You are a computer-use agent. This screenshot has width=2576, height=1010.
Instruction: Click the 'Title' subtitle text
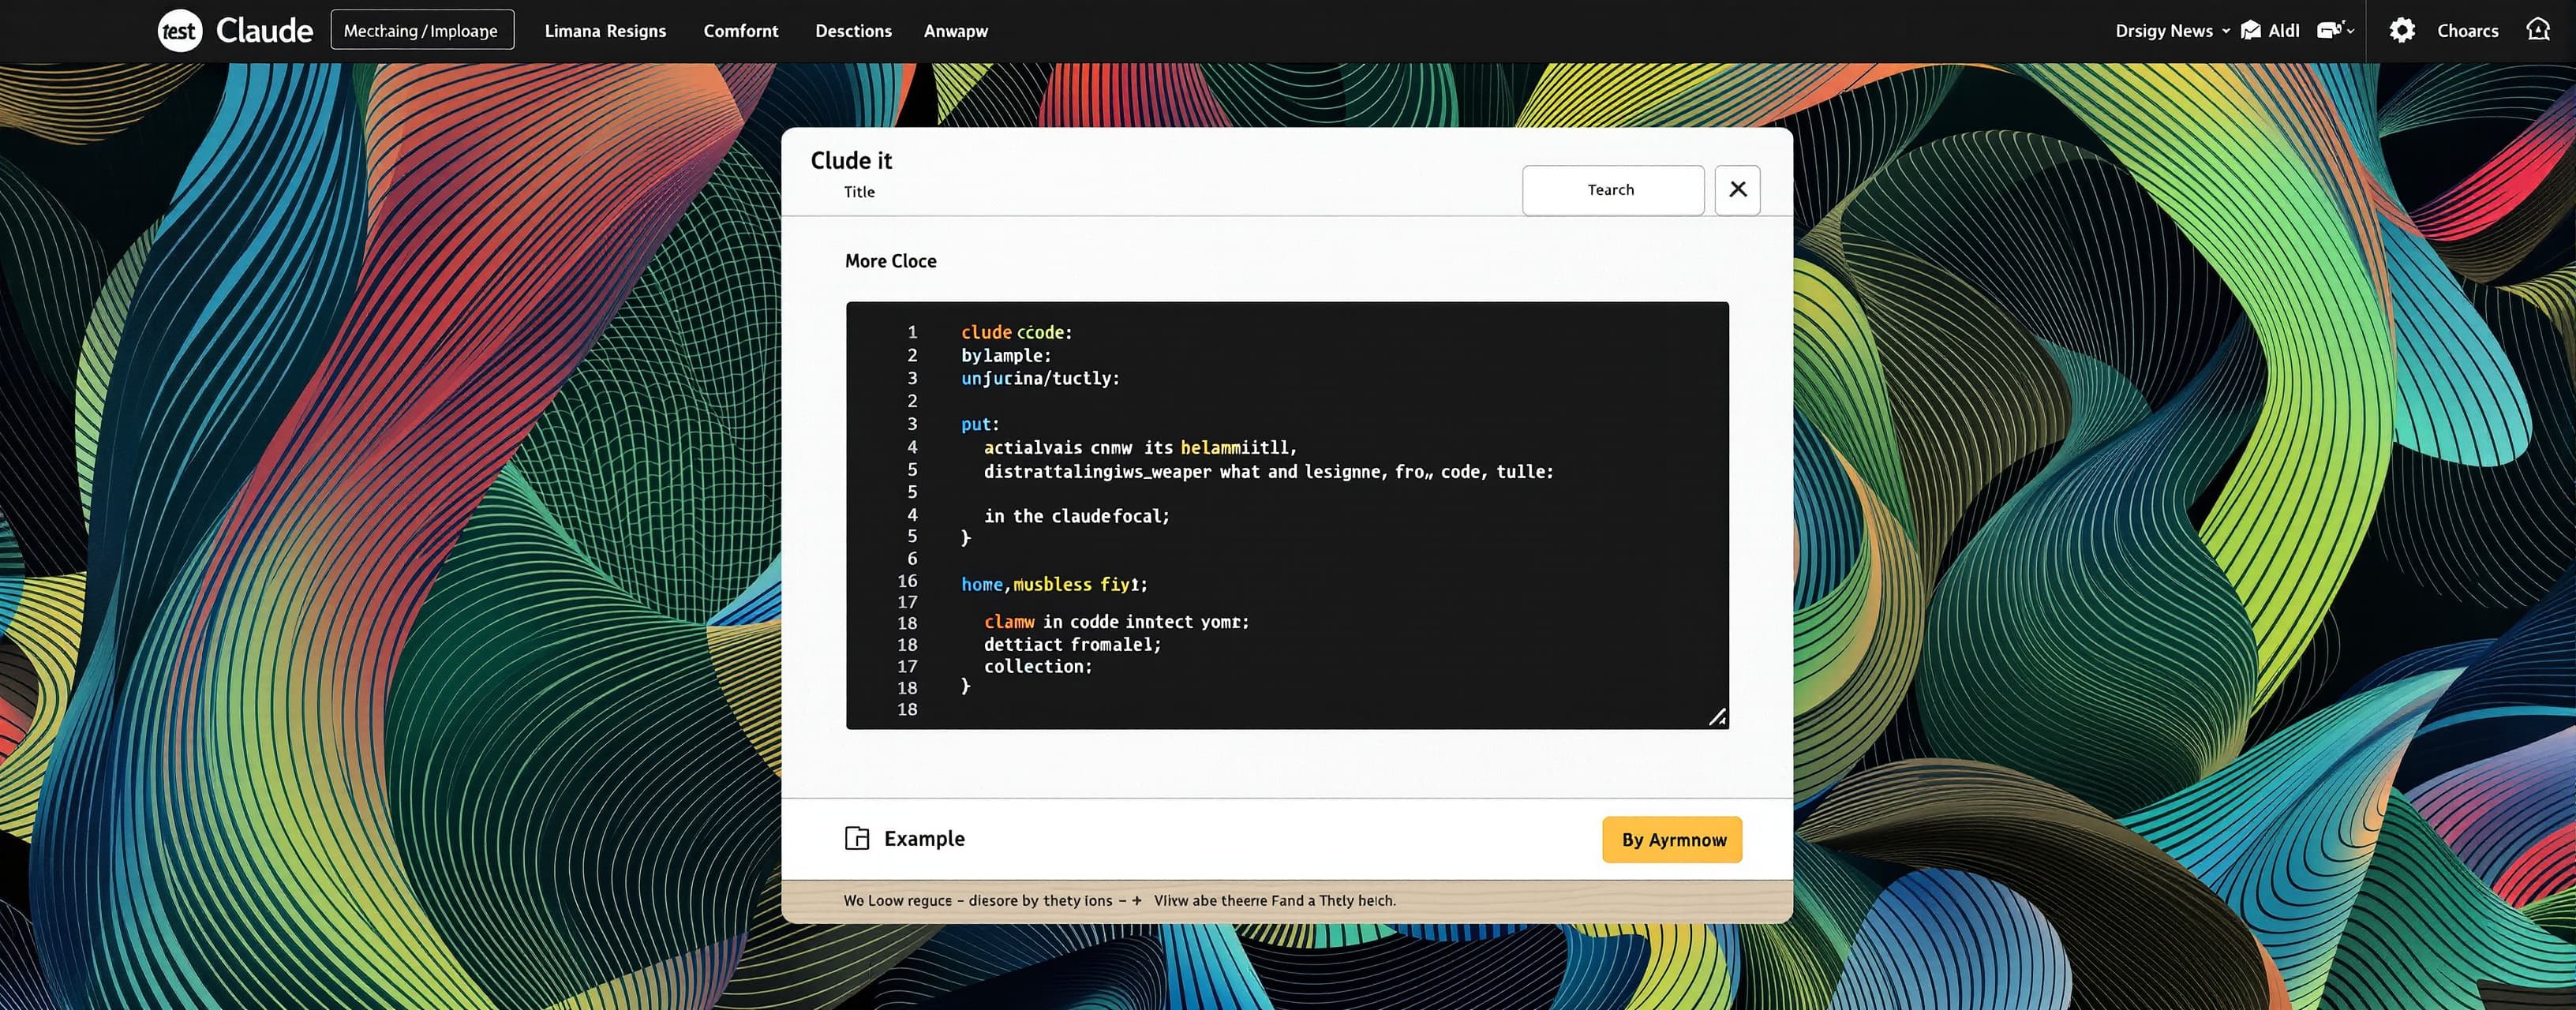pos(859,192)
